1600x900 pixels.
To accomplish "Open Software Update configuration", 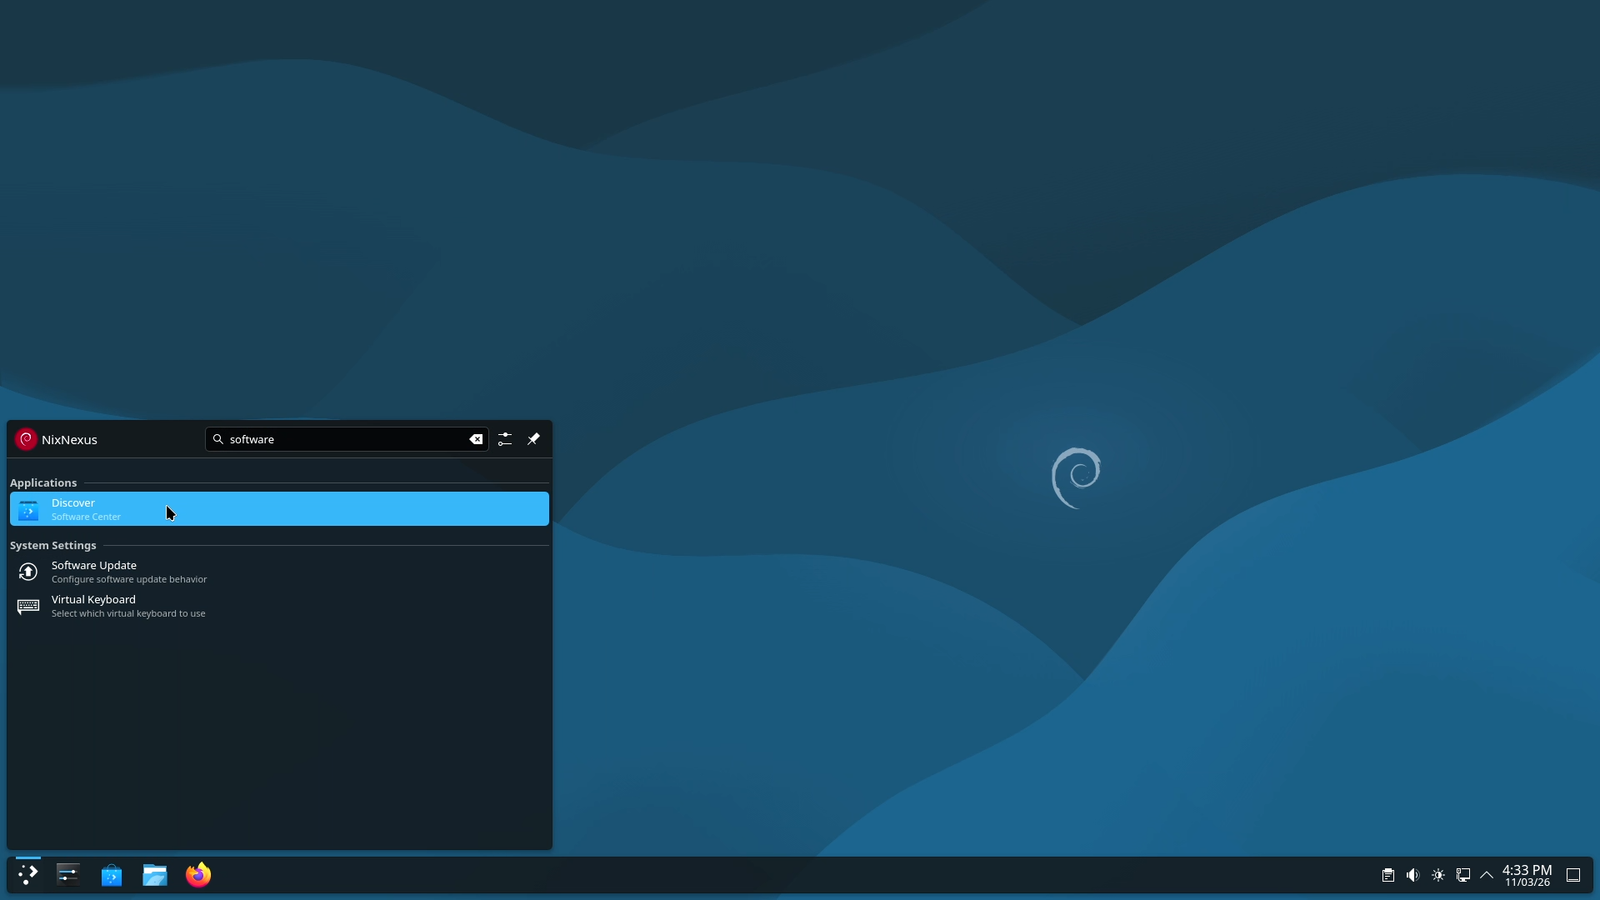I will [x=93, y=571].
